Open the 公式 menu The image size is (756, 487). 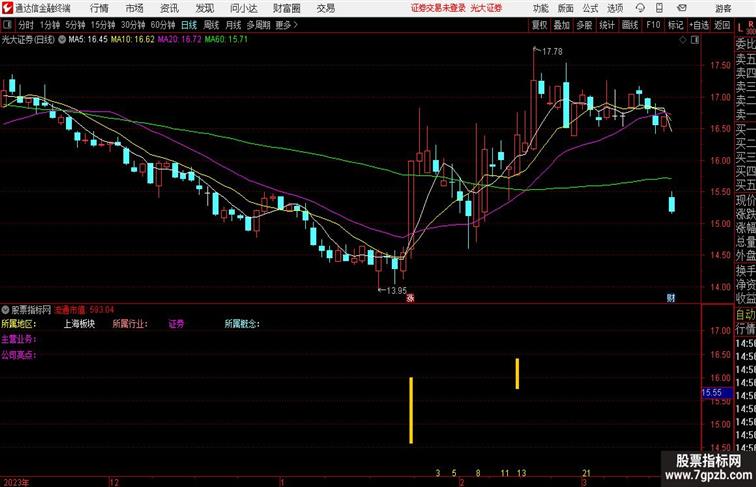tap(590, 8)
